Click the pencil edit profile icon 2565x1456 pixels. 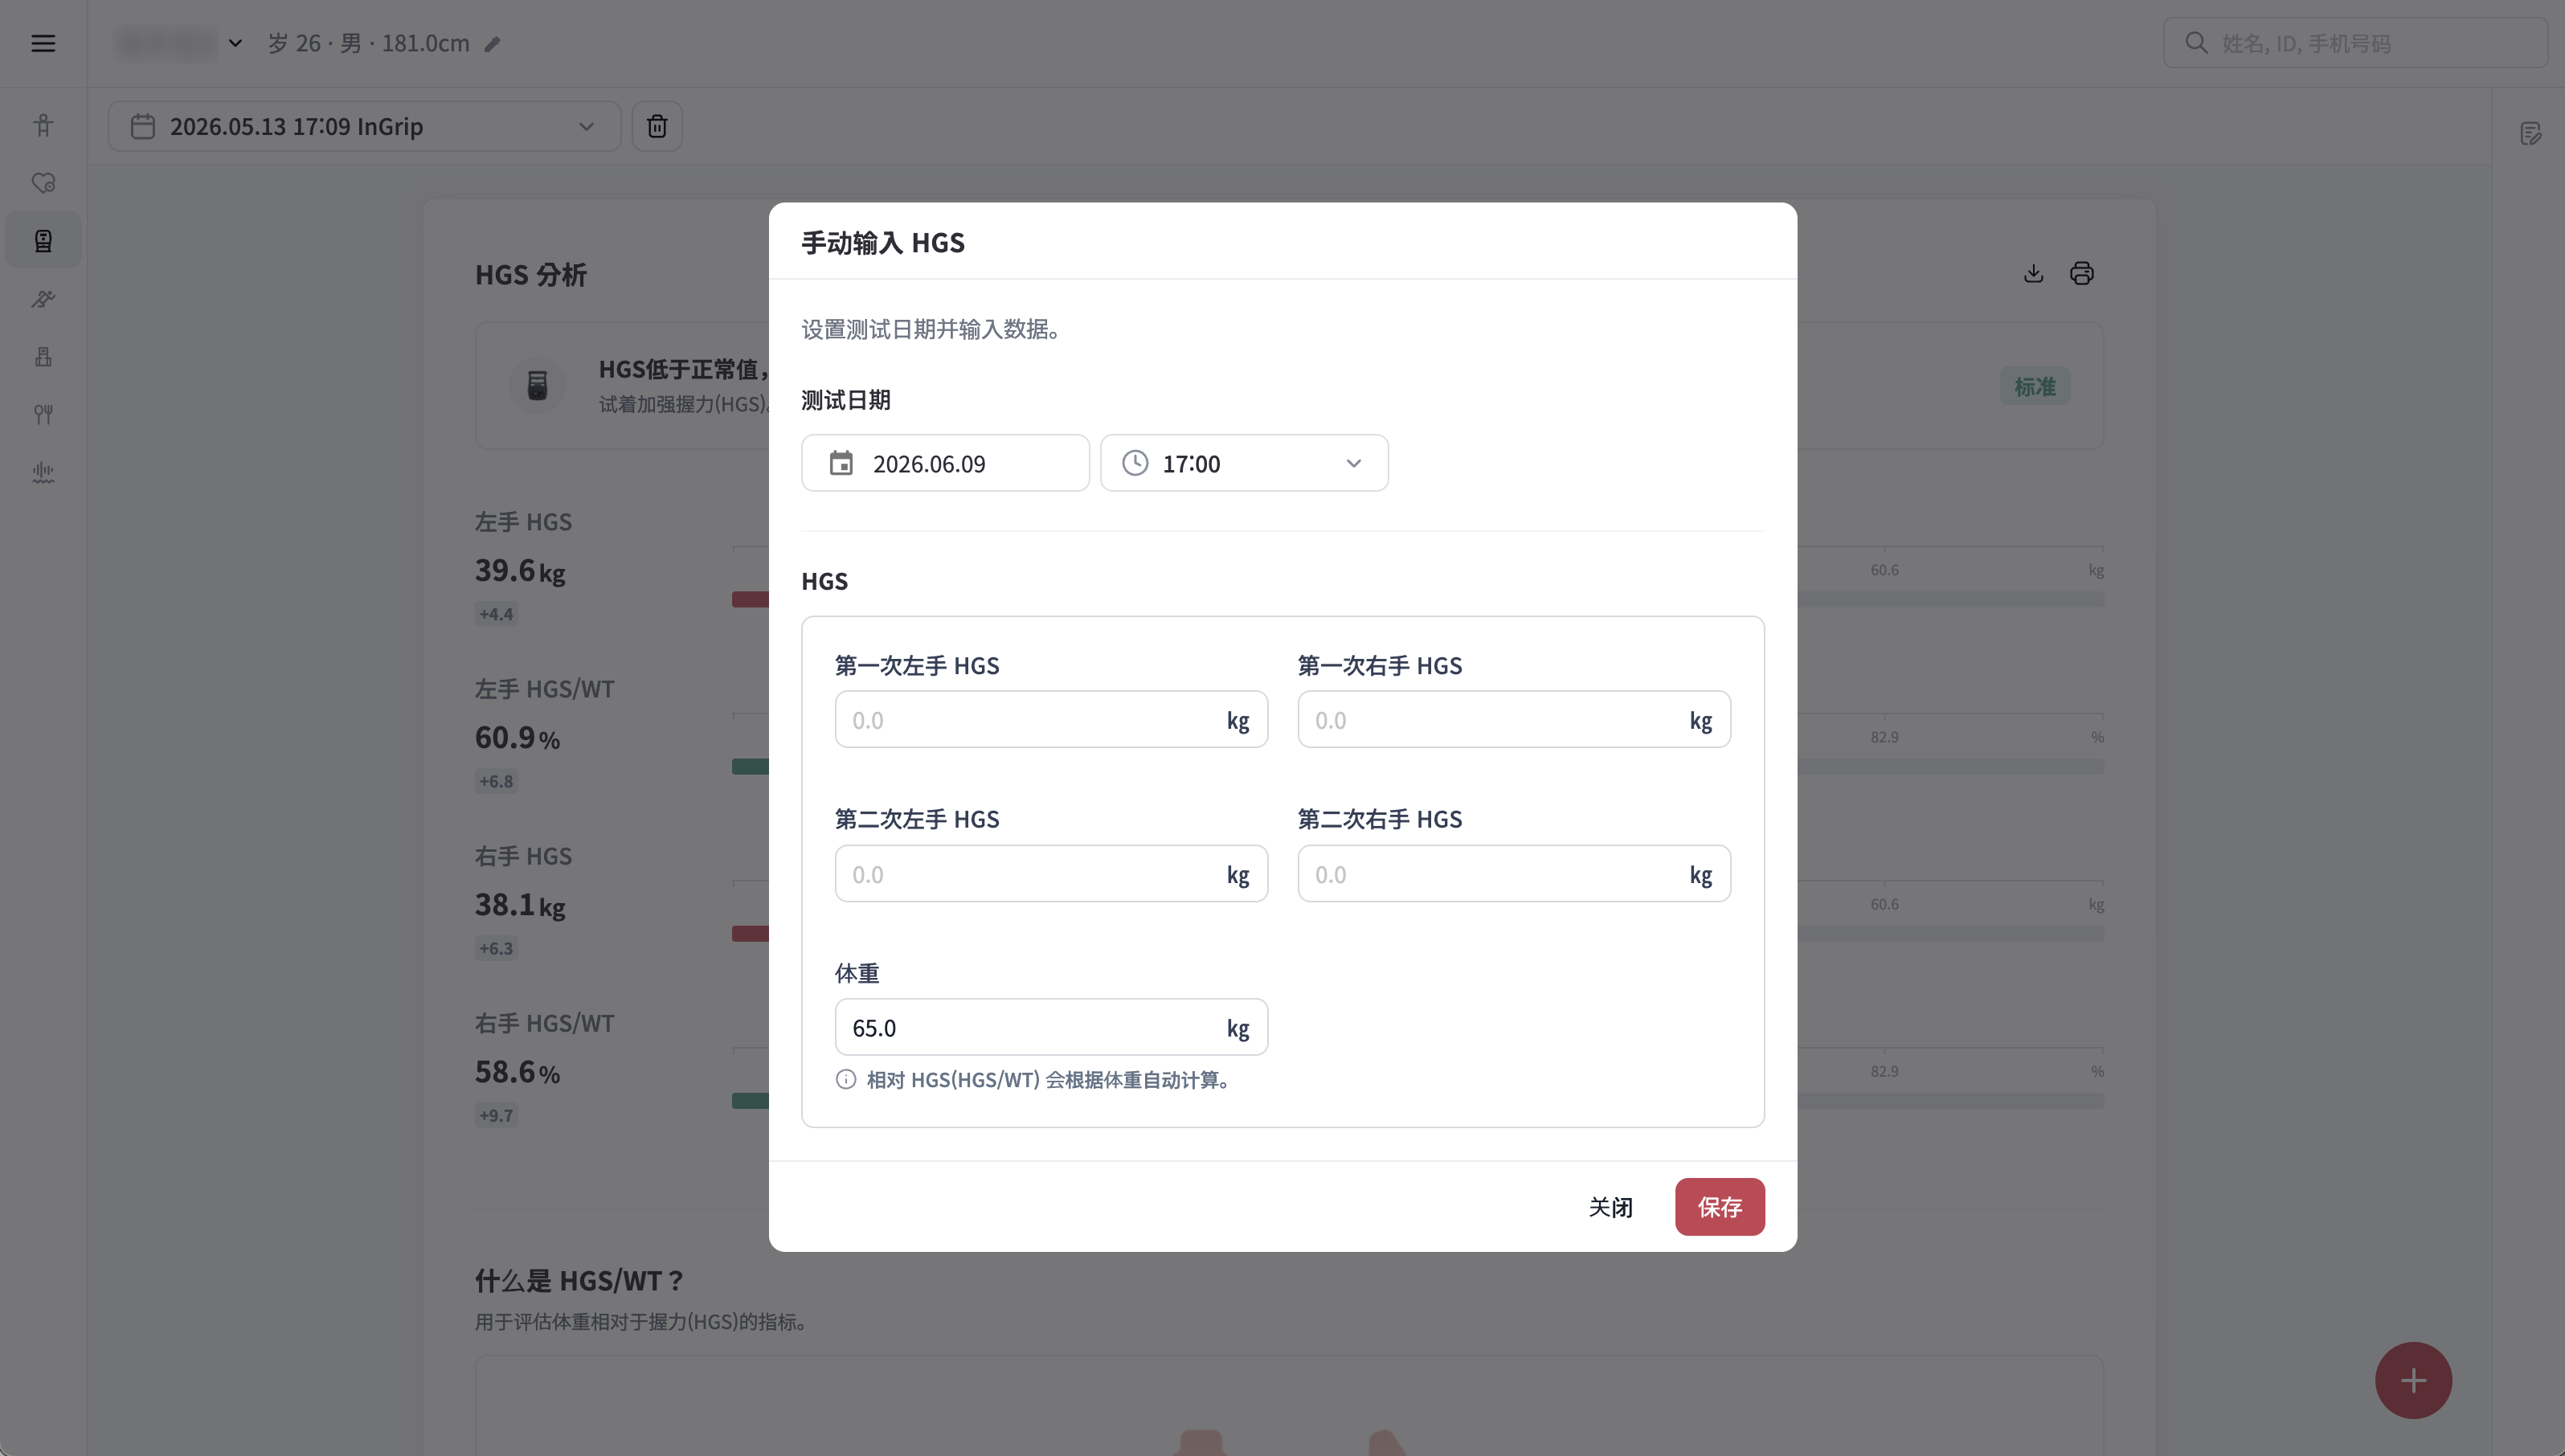[x=492, y=44]
